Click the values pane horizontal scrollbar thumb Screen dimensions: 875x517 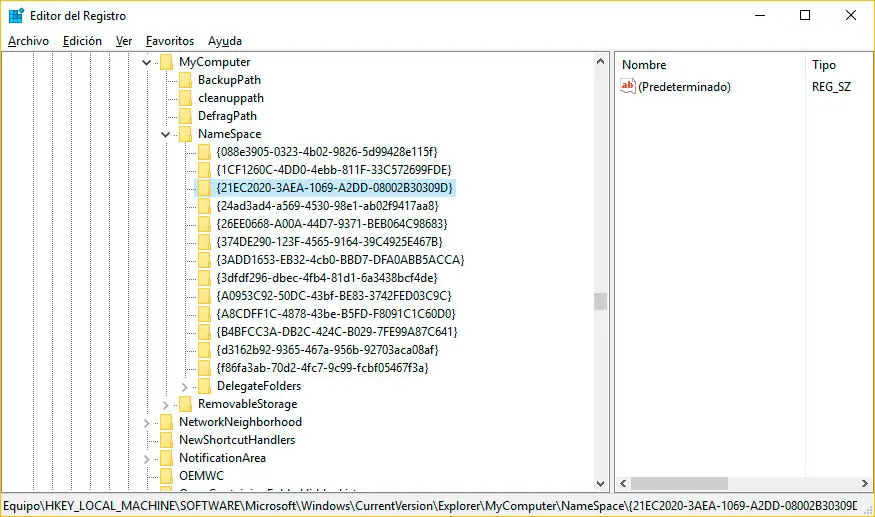point(679,484)
